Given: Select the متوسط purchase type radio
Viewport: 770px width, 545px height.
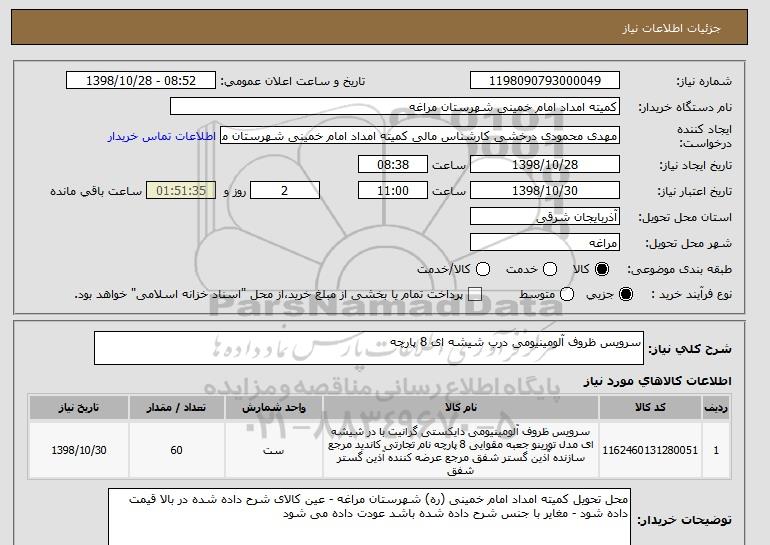Looking at the screenshot, I should coord(567,295).
